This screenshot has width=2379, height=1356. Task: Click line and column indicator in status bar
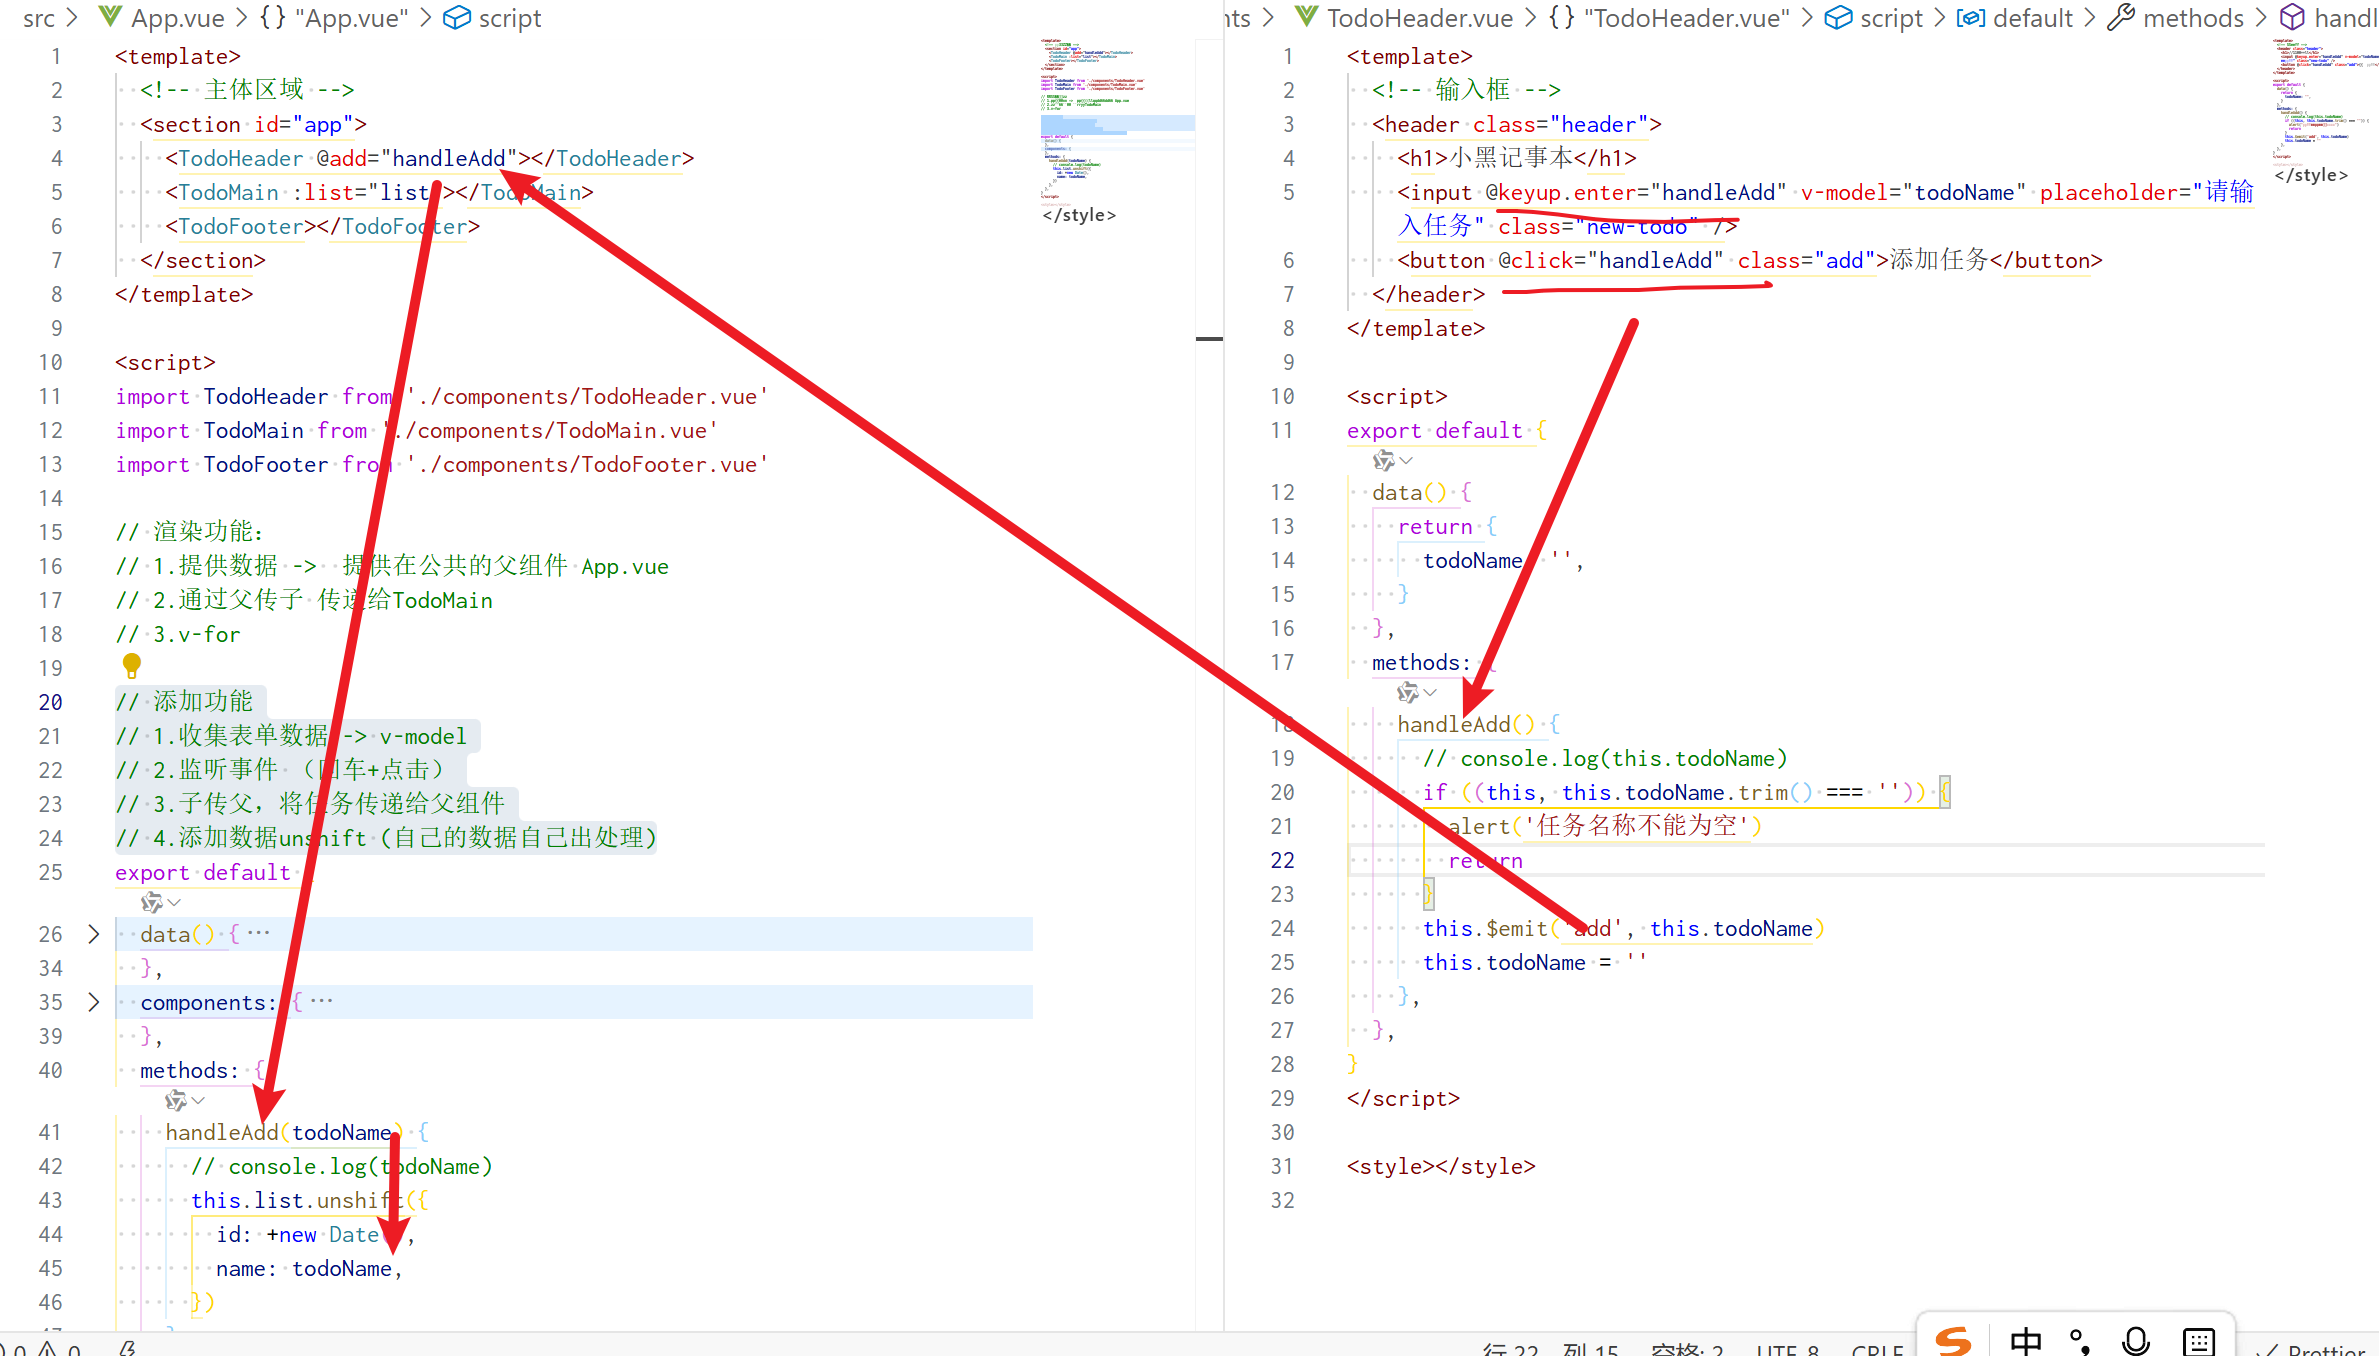[1549, 1350]
